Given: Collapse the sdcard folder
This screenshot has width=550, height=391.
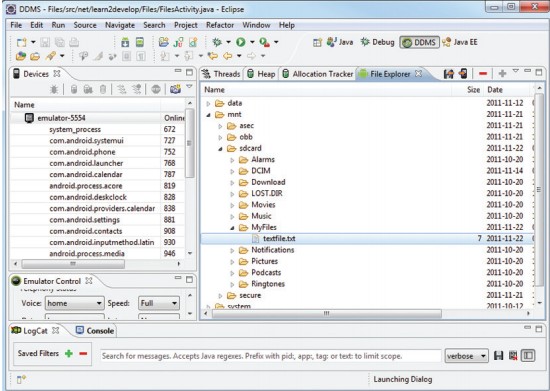Looking at the screenshot, I should (x=220, y=149).
